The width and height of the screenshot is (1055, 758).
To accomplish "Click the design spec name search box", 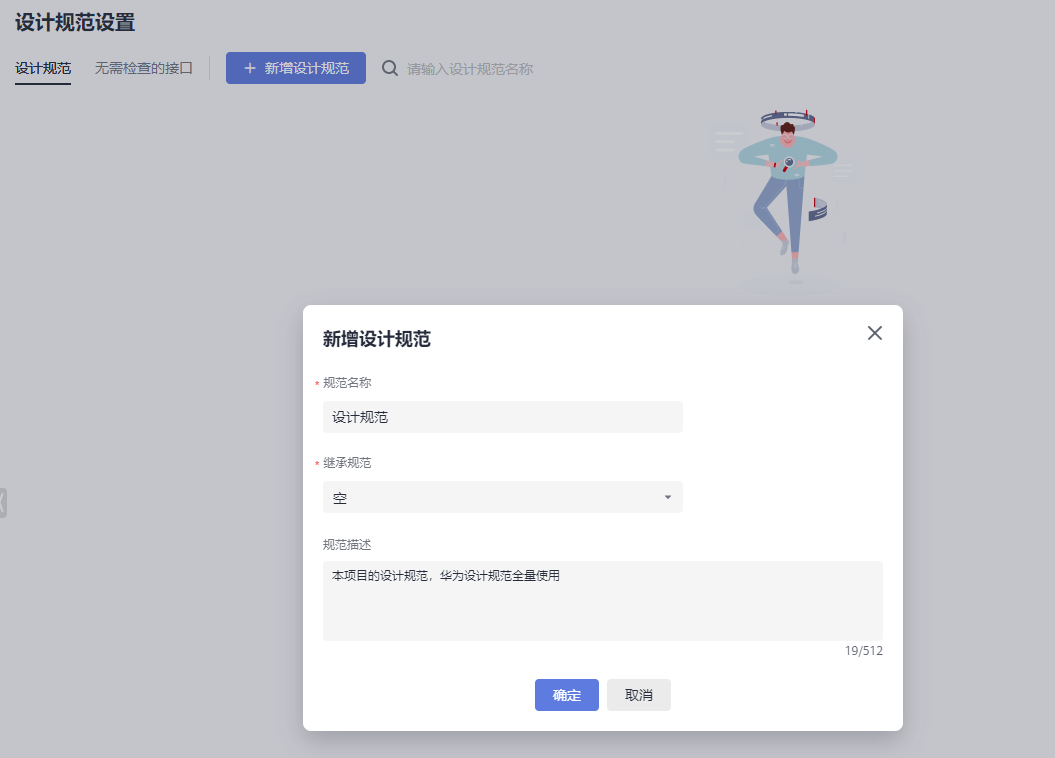I will point(470,69).
